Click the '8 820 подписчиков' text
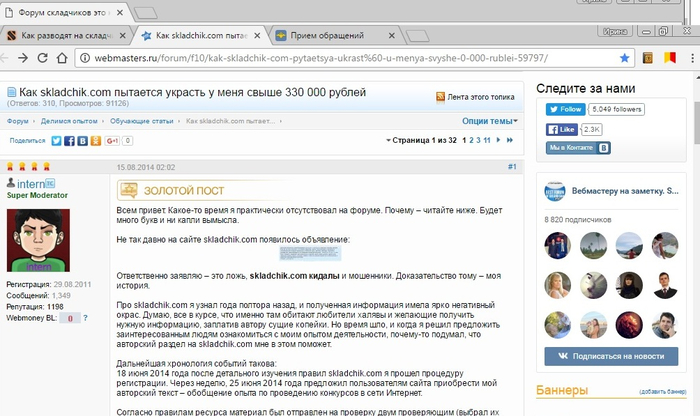Viewport: 700px width, 416px height. (x=578, y=220)
